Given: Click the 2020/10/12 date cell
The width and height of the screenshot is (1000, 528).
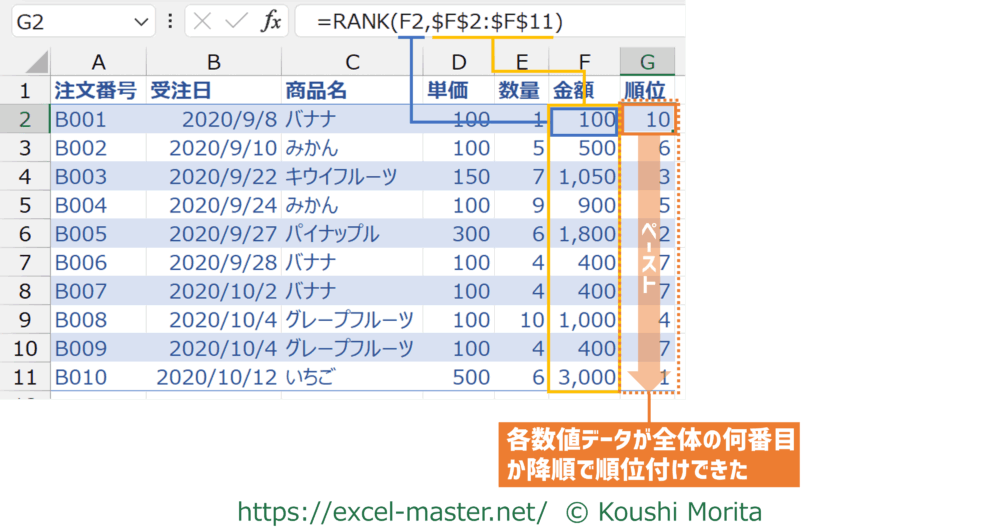Looking at the screenshot, I should point(213,378).
